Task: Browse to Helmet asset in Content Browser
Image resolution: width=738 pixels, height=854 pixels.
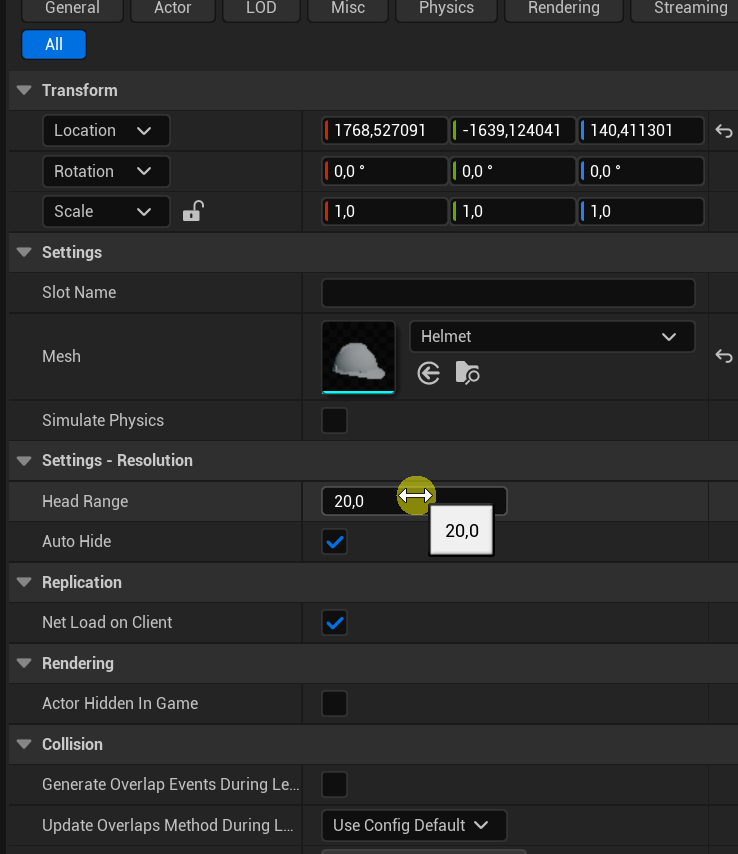Action: tap(467, 373)
